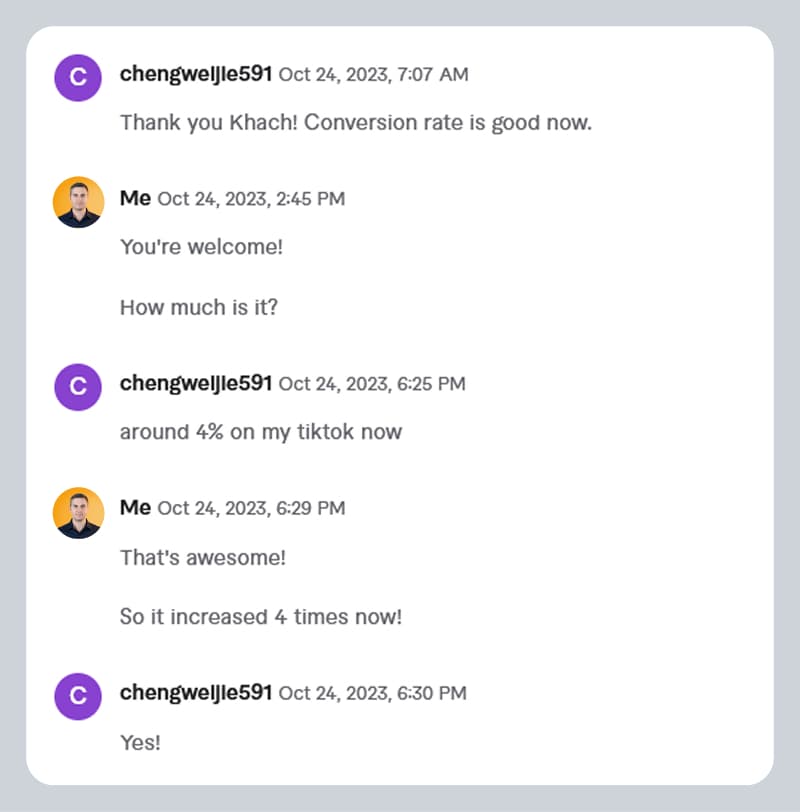Click the final "Yes!" reply message
This screenshot has width=800, height=812.
[140, 743]
